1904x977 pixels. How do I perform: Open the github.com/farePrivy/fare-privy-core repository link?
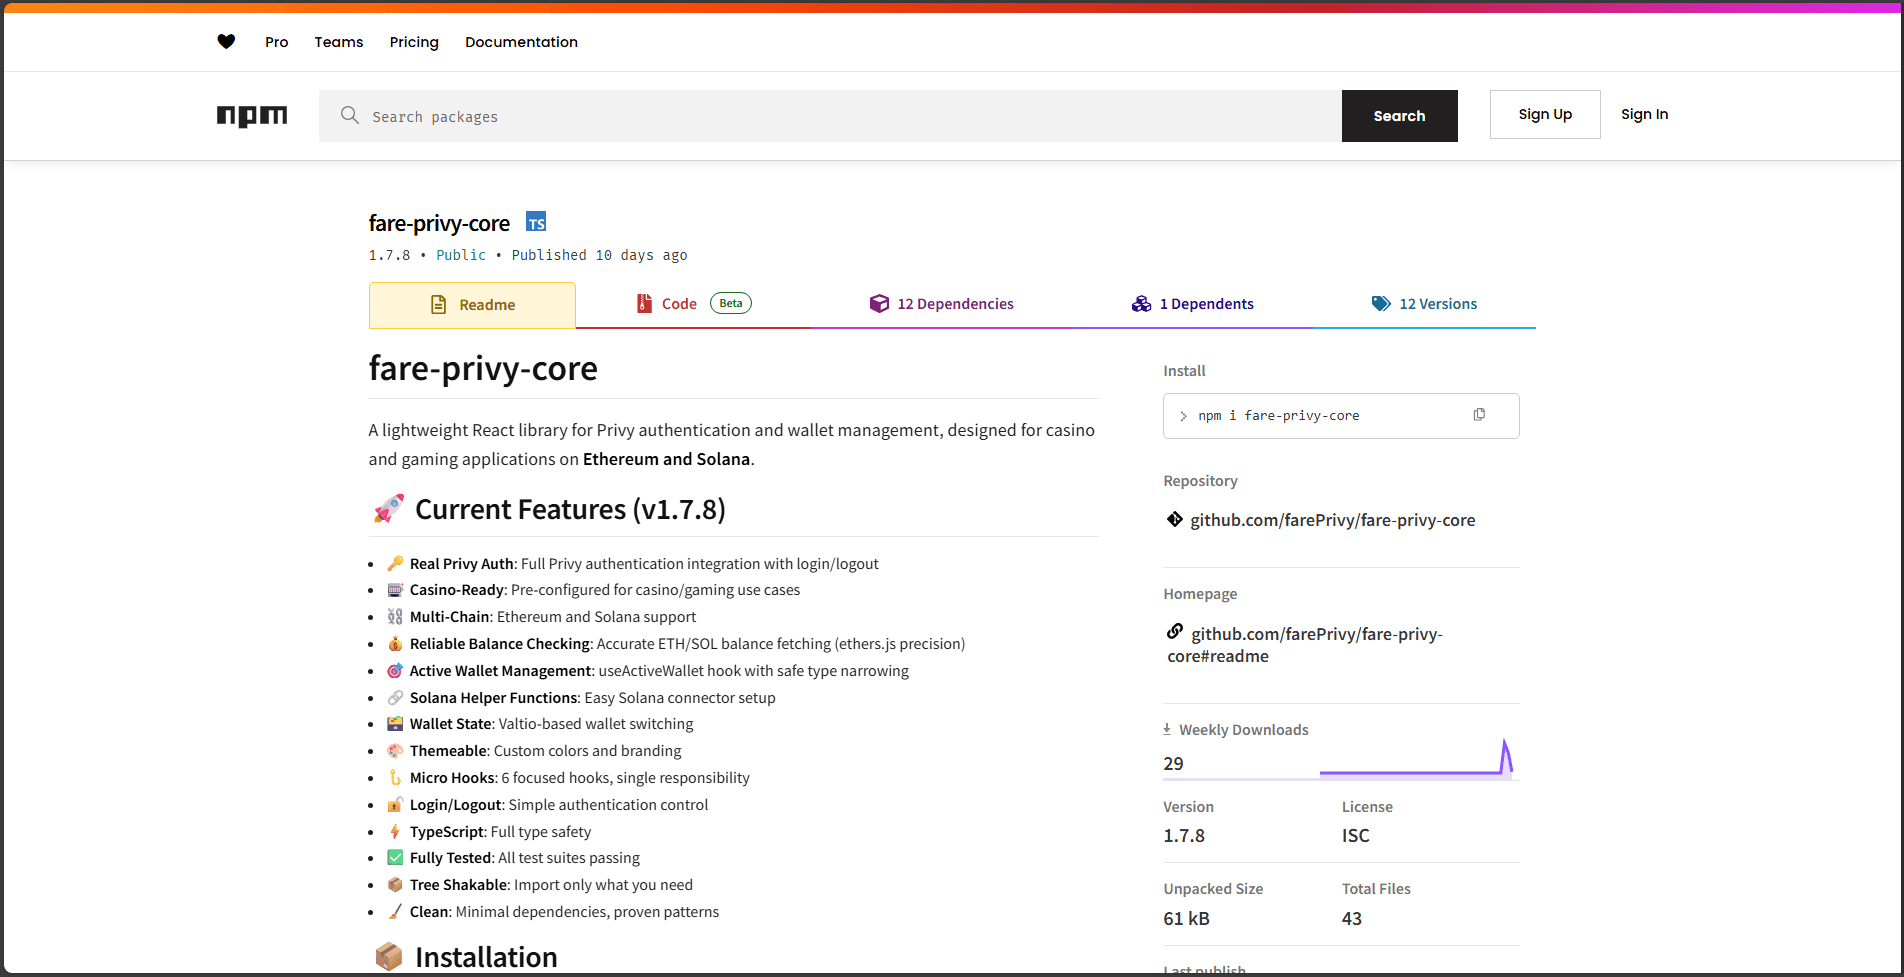click(x=1332, y=520)
